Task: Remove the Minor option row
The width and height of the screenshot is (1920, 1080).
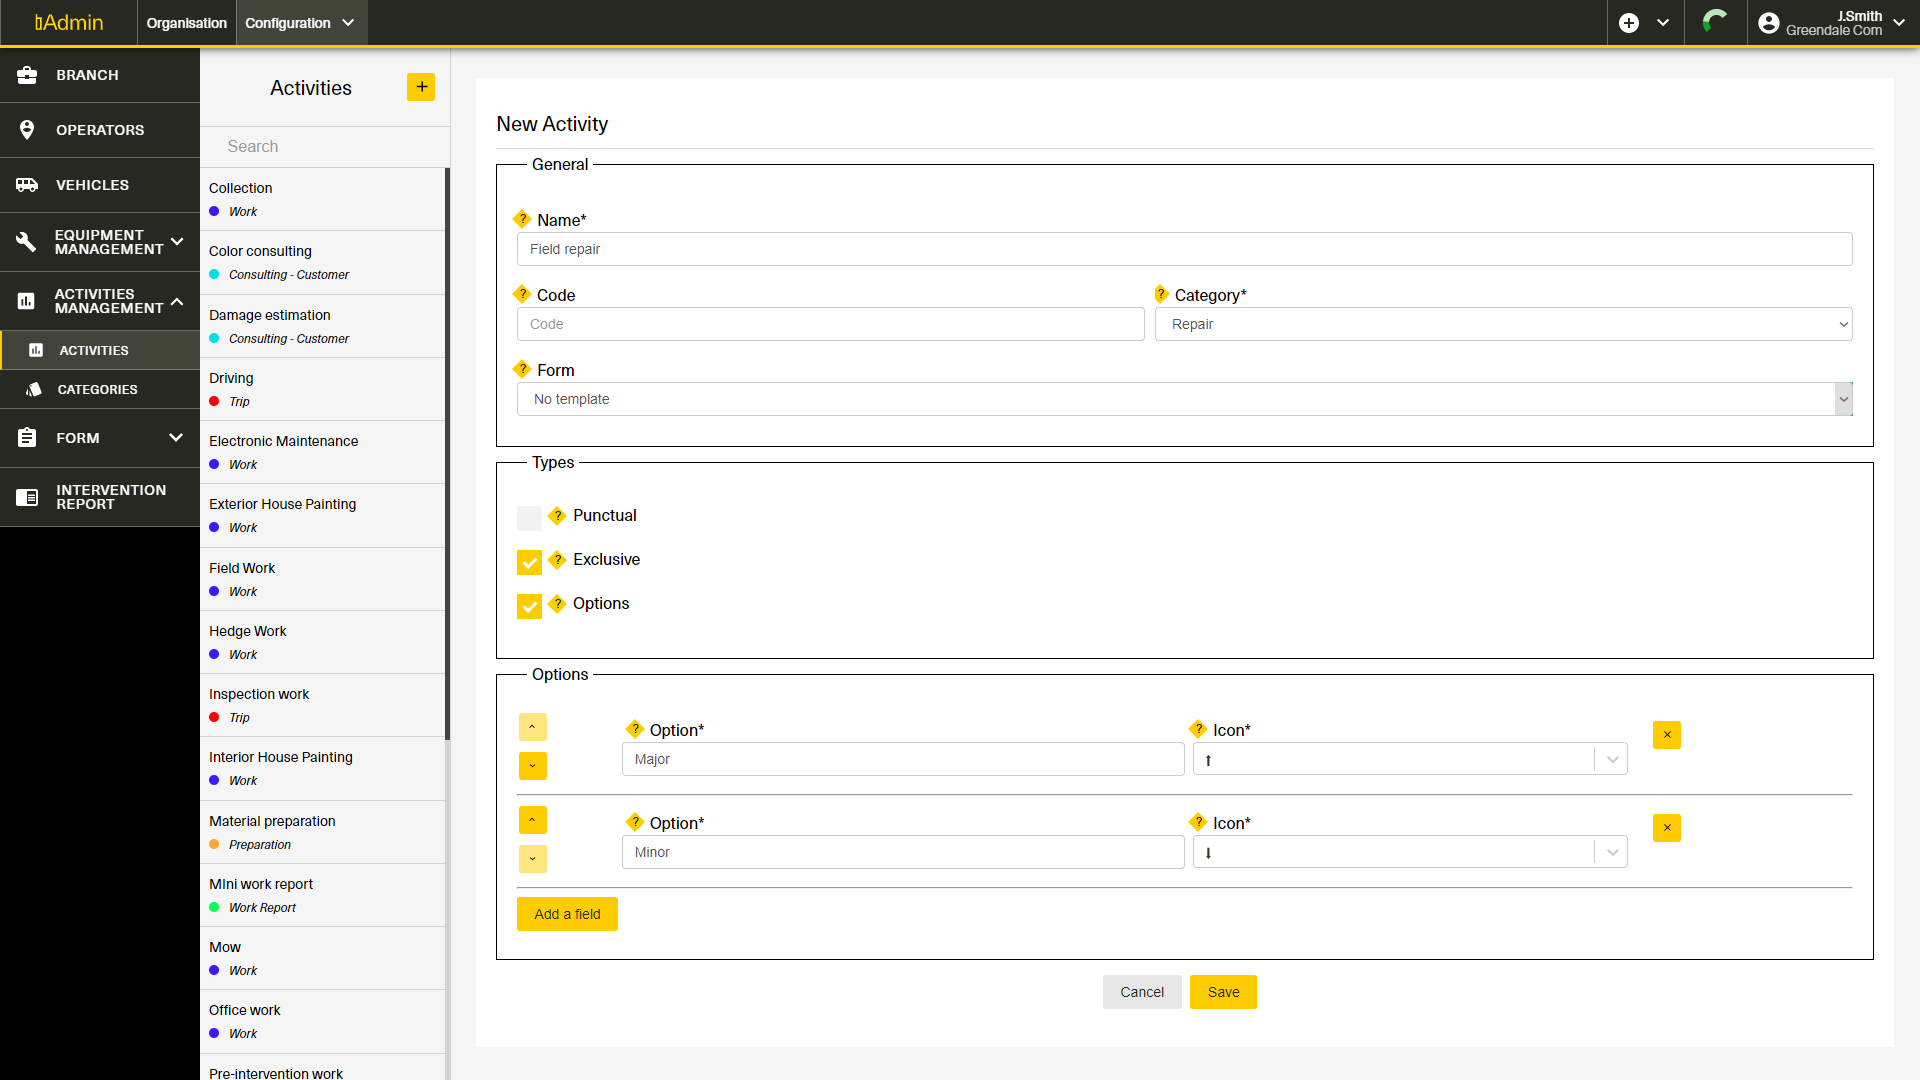Action: coord(1666,828)
